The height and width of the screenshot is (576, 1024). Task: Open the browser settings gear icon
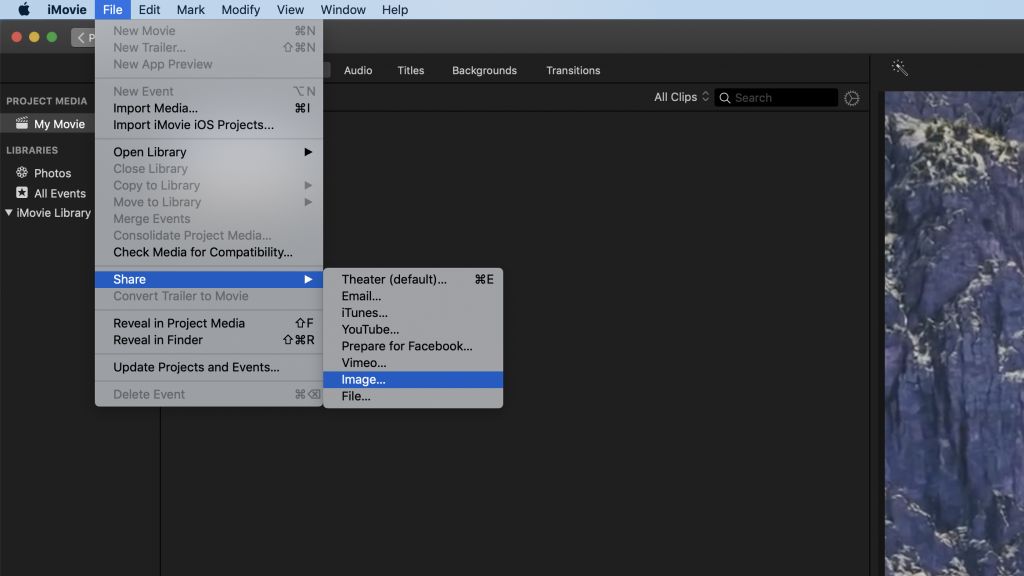(852, 98)
